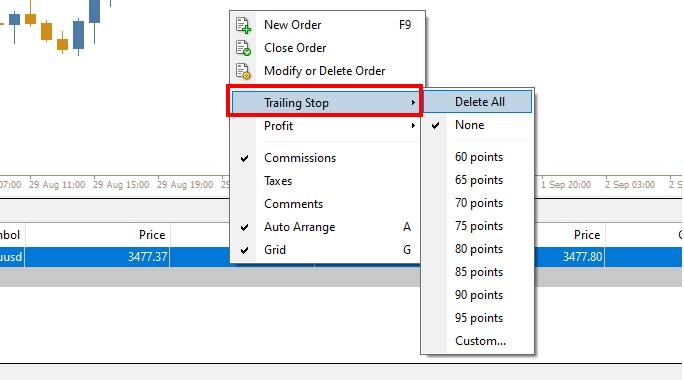Open Custom... trailing stop dialog

pos(478,341)
